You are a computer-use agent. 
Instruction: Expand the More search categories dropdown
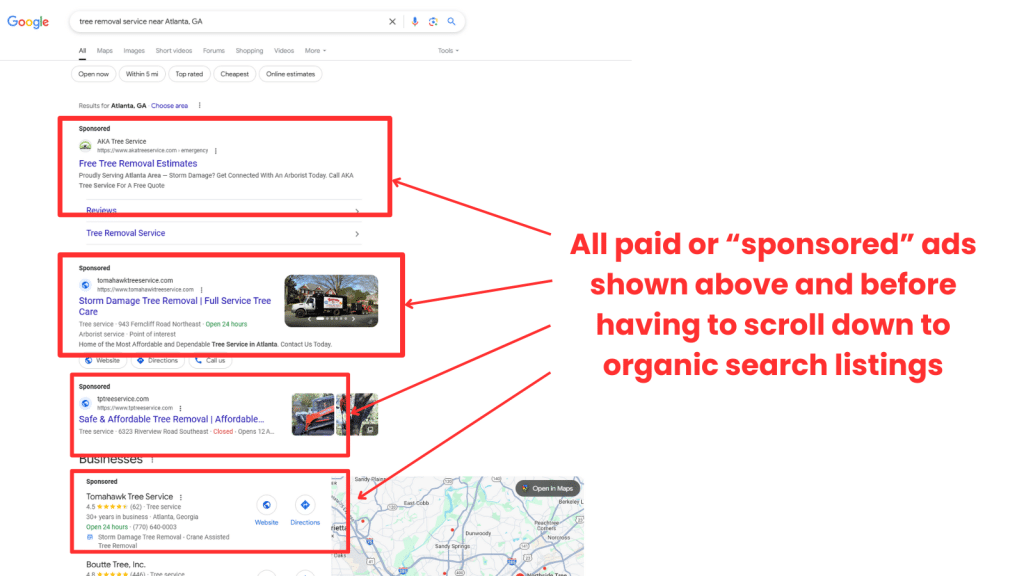[315, 51]
